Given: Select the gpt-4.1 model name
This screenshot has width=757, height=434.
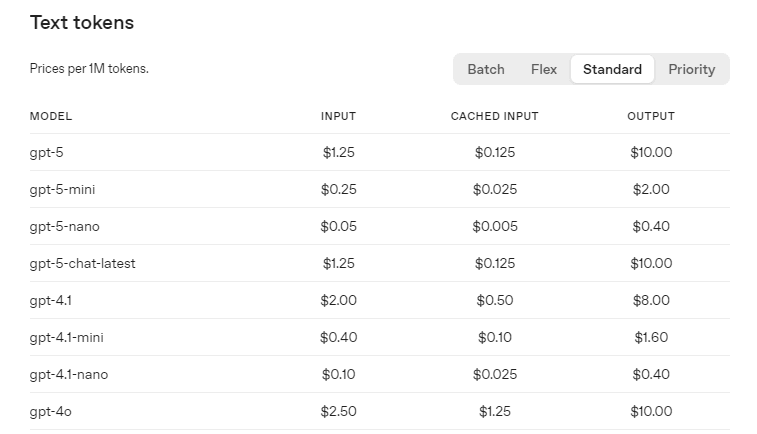Looking at the screenshot, I should tap(51, 300).
